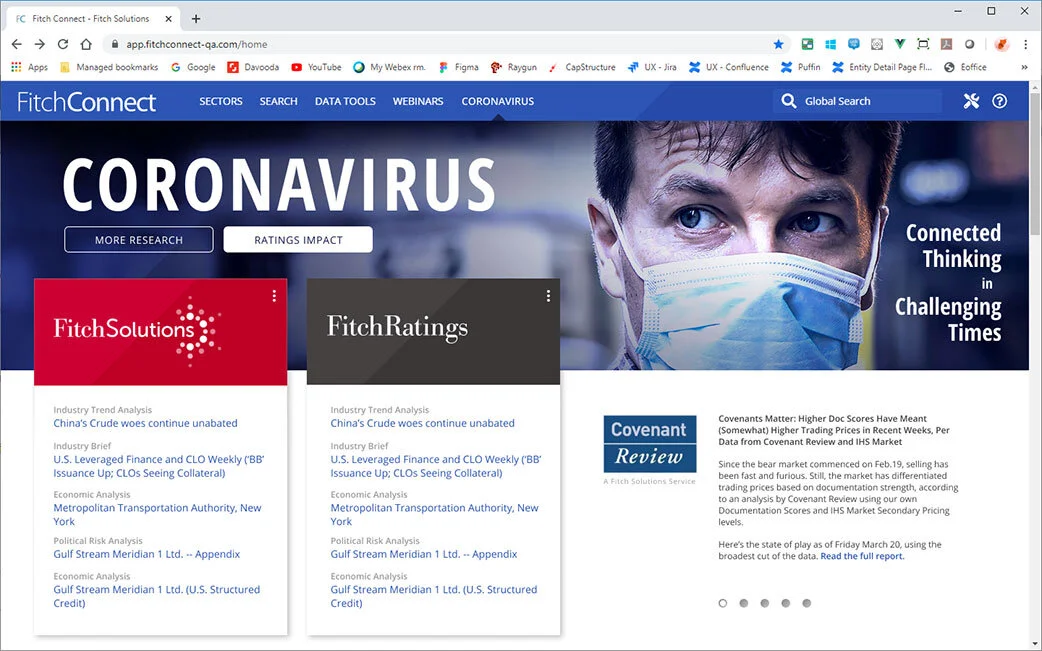Open the UX - Jira bookmark

coord(652,67)
